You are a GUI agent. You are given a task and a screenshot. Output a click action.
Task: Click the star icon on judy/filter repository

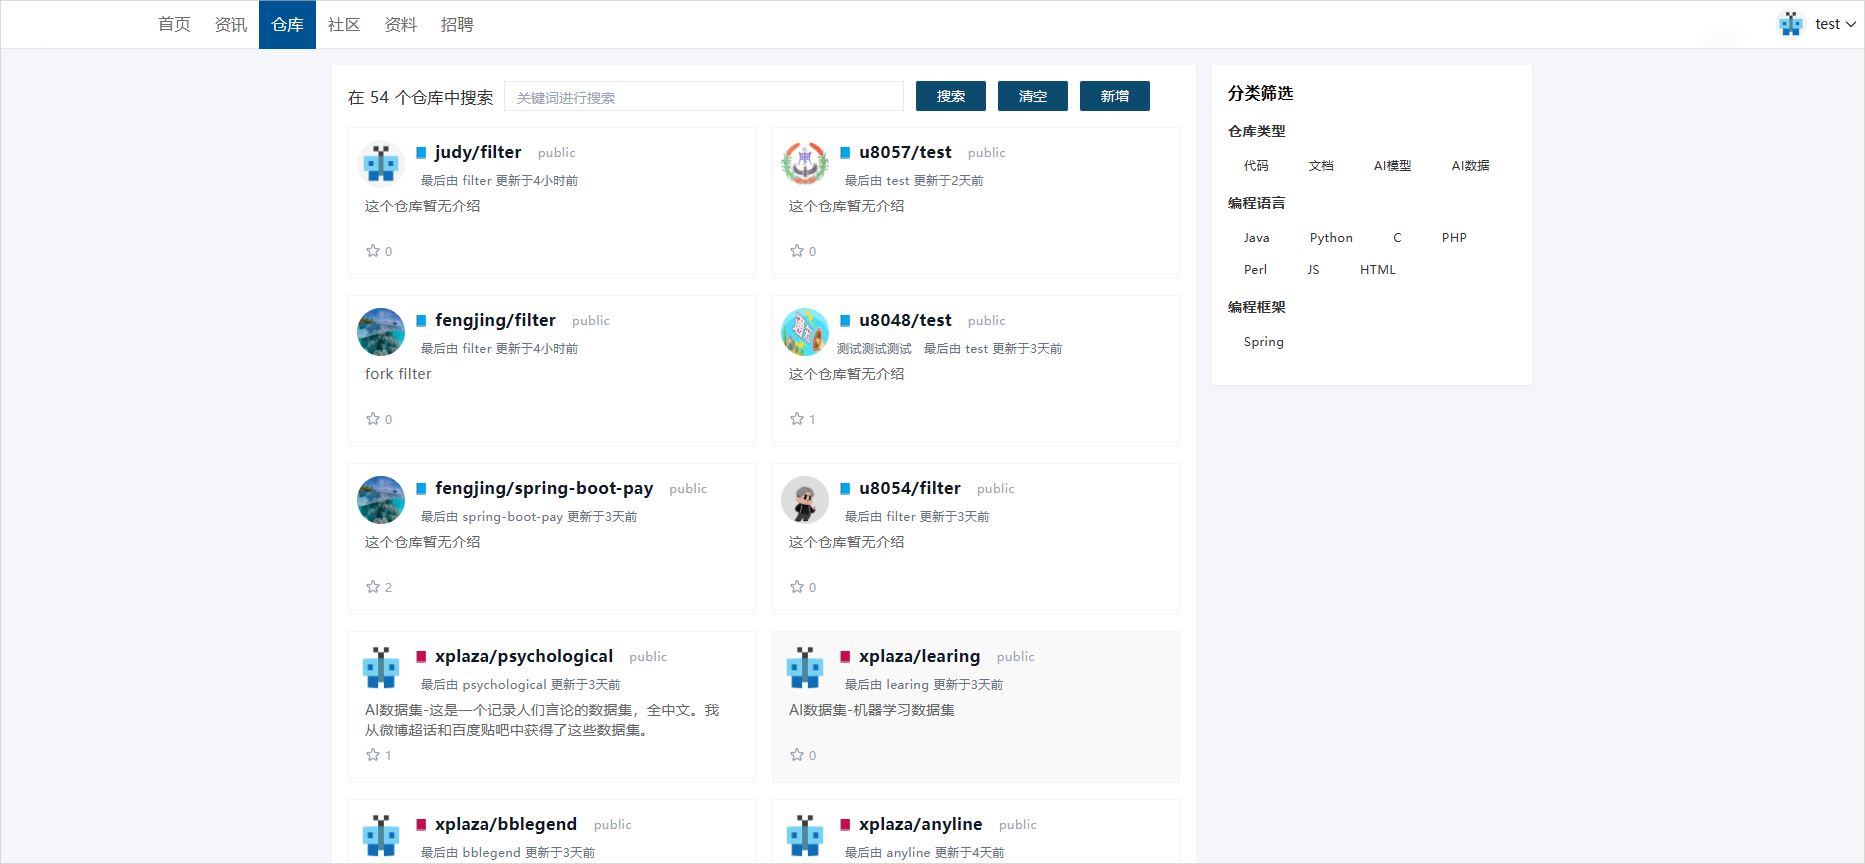(373, 251)
